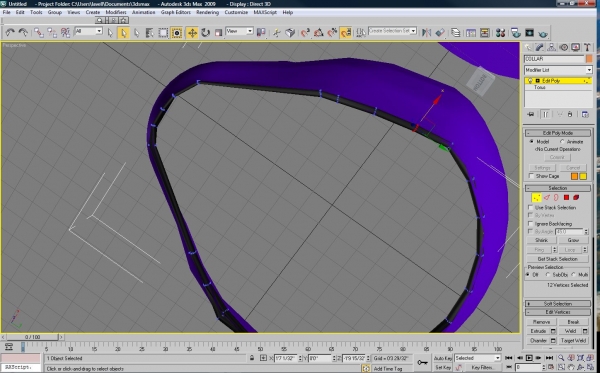Open the Material Editor spheres icon
This screenshot has height=373, width=600.
point(500,33)
